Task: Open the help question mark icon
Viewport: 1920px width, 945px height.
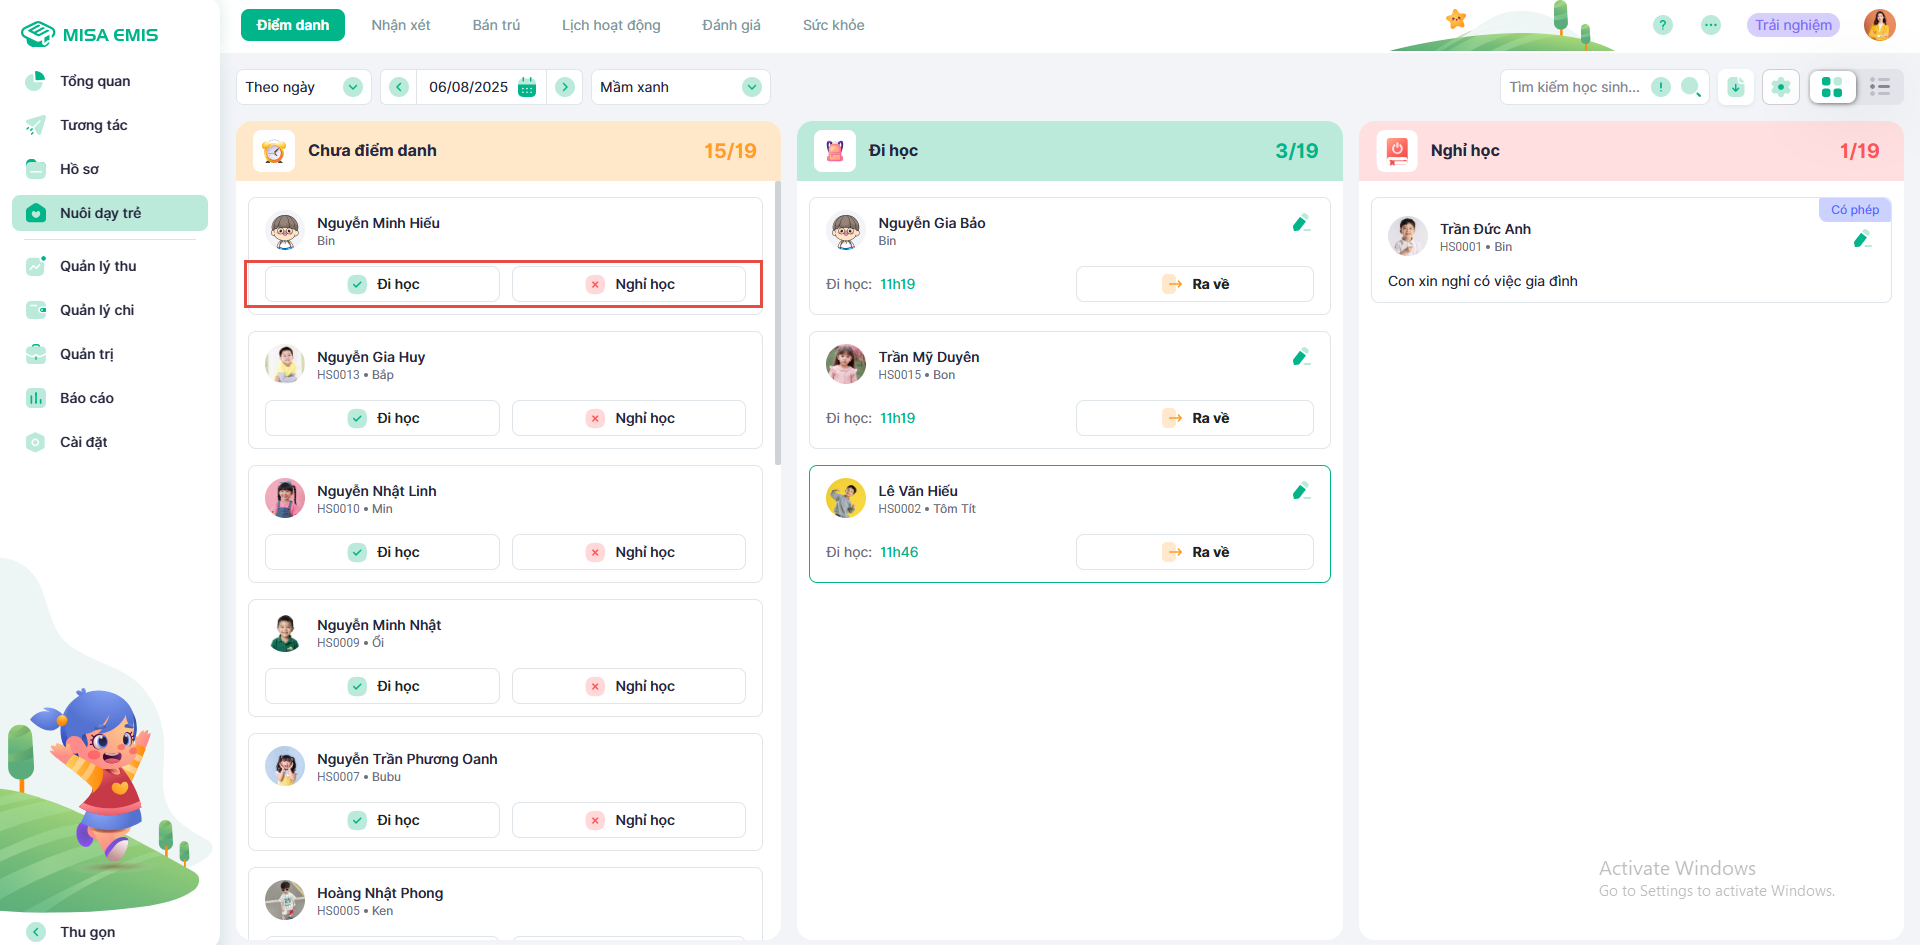Action: (1662, 25)
